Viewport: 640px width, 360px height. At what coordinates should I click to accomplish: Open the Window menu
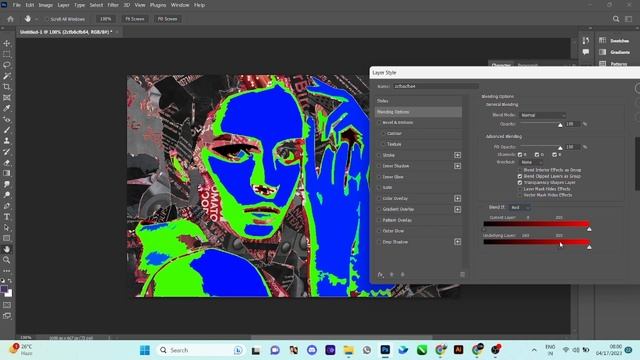(180, 5)
